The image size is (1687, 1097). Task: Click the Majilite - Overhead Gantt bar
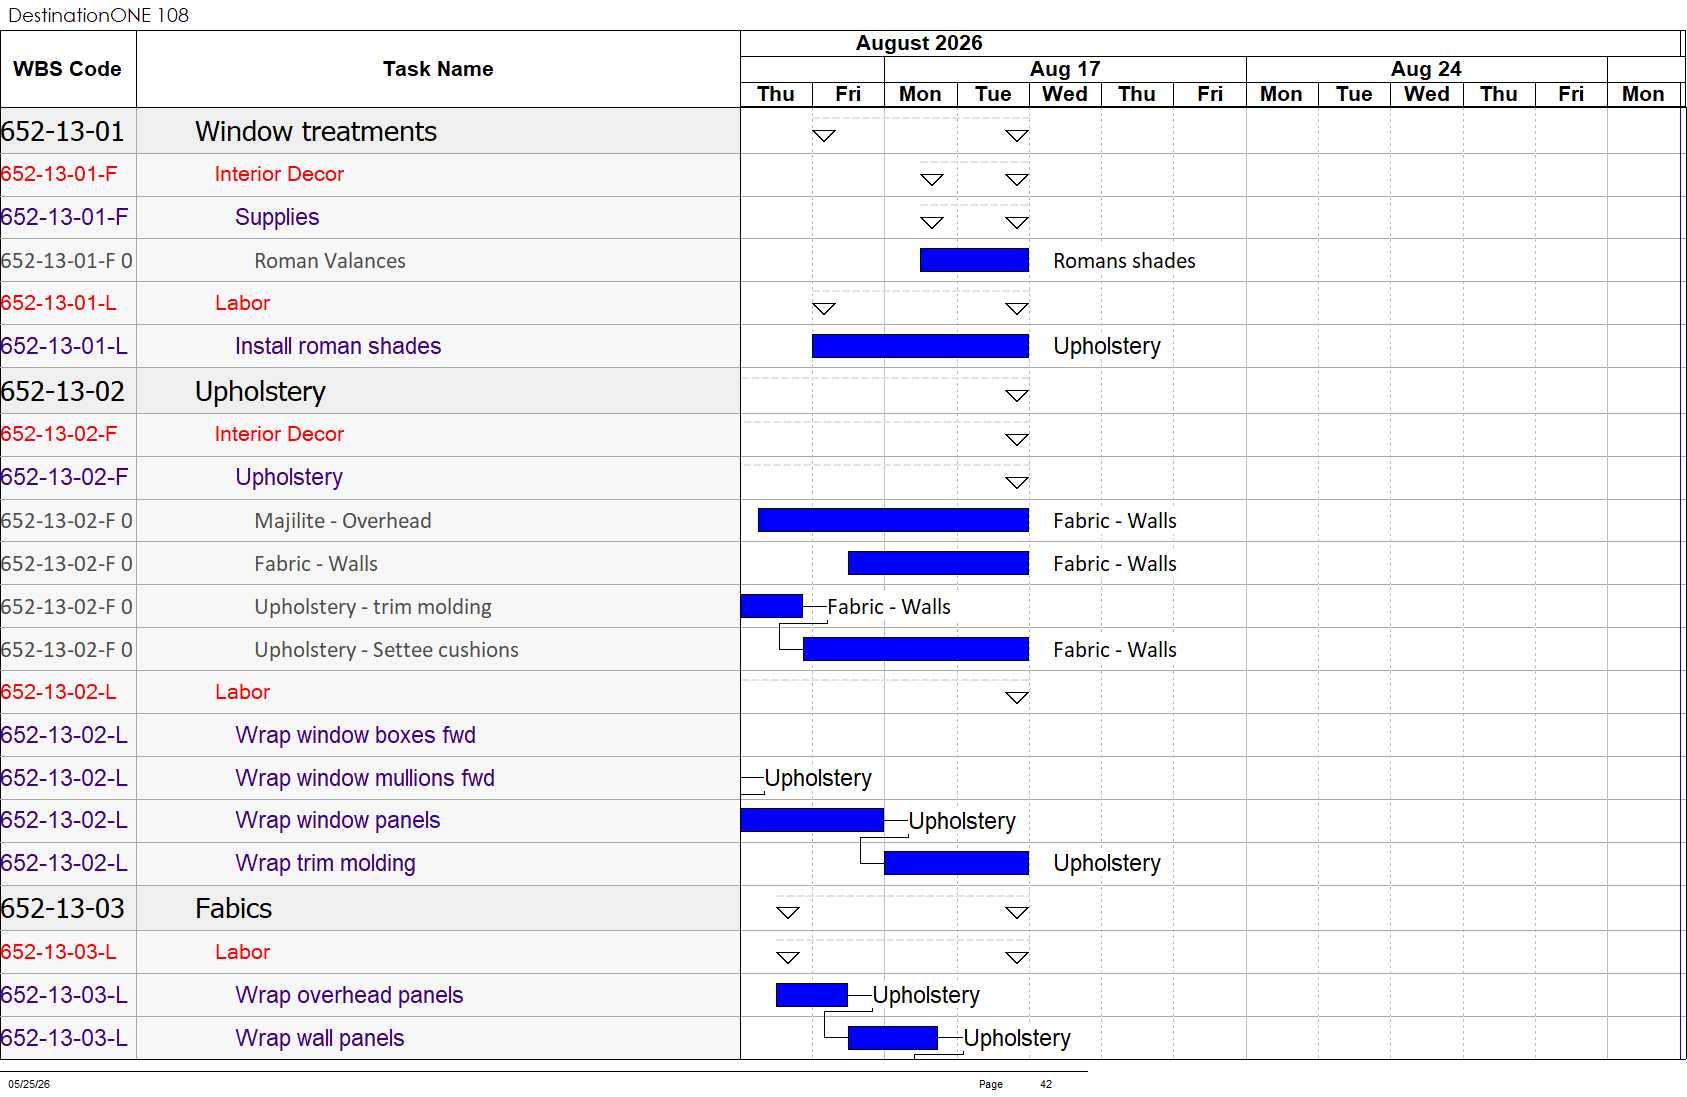pos(893,520)
